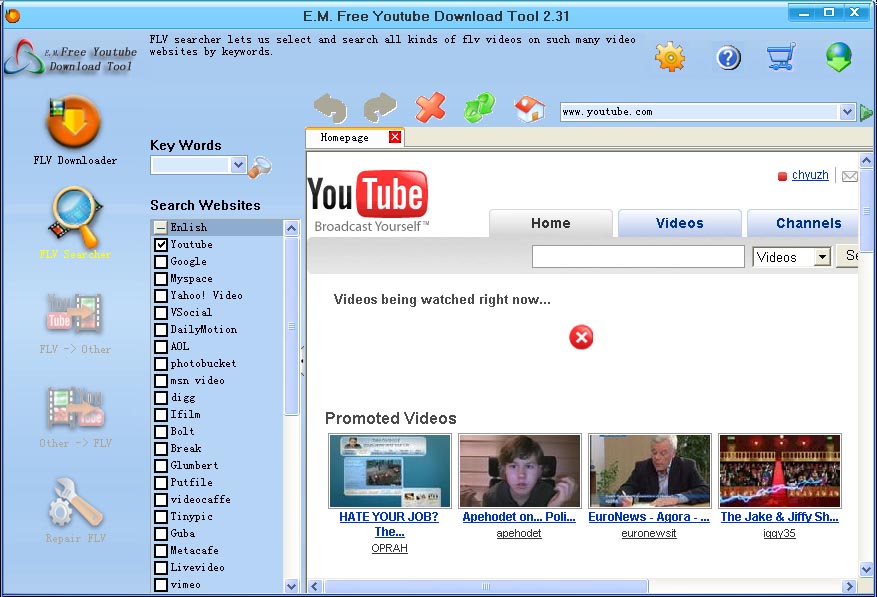Viewport: 877px width, 597px height.
Task: Open the euronewsit channel link
Action: click(x=649, y=534)
